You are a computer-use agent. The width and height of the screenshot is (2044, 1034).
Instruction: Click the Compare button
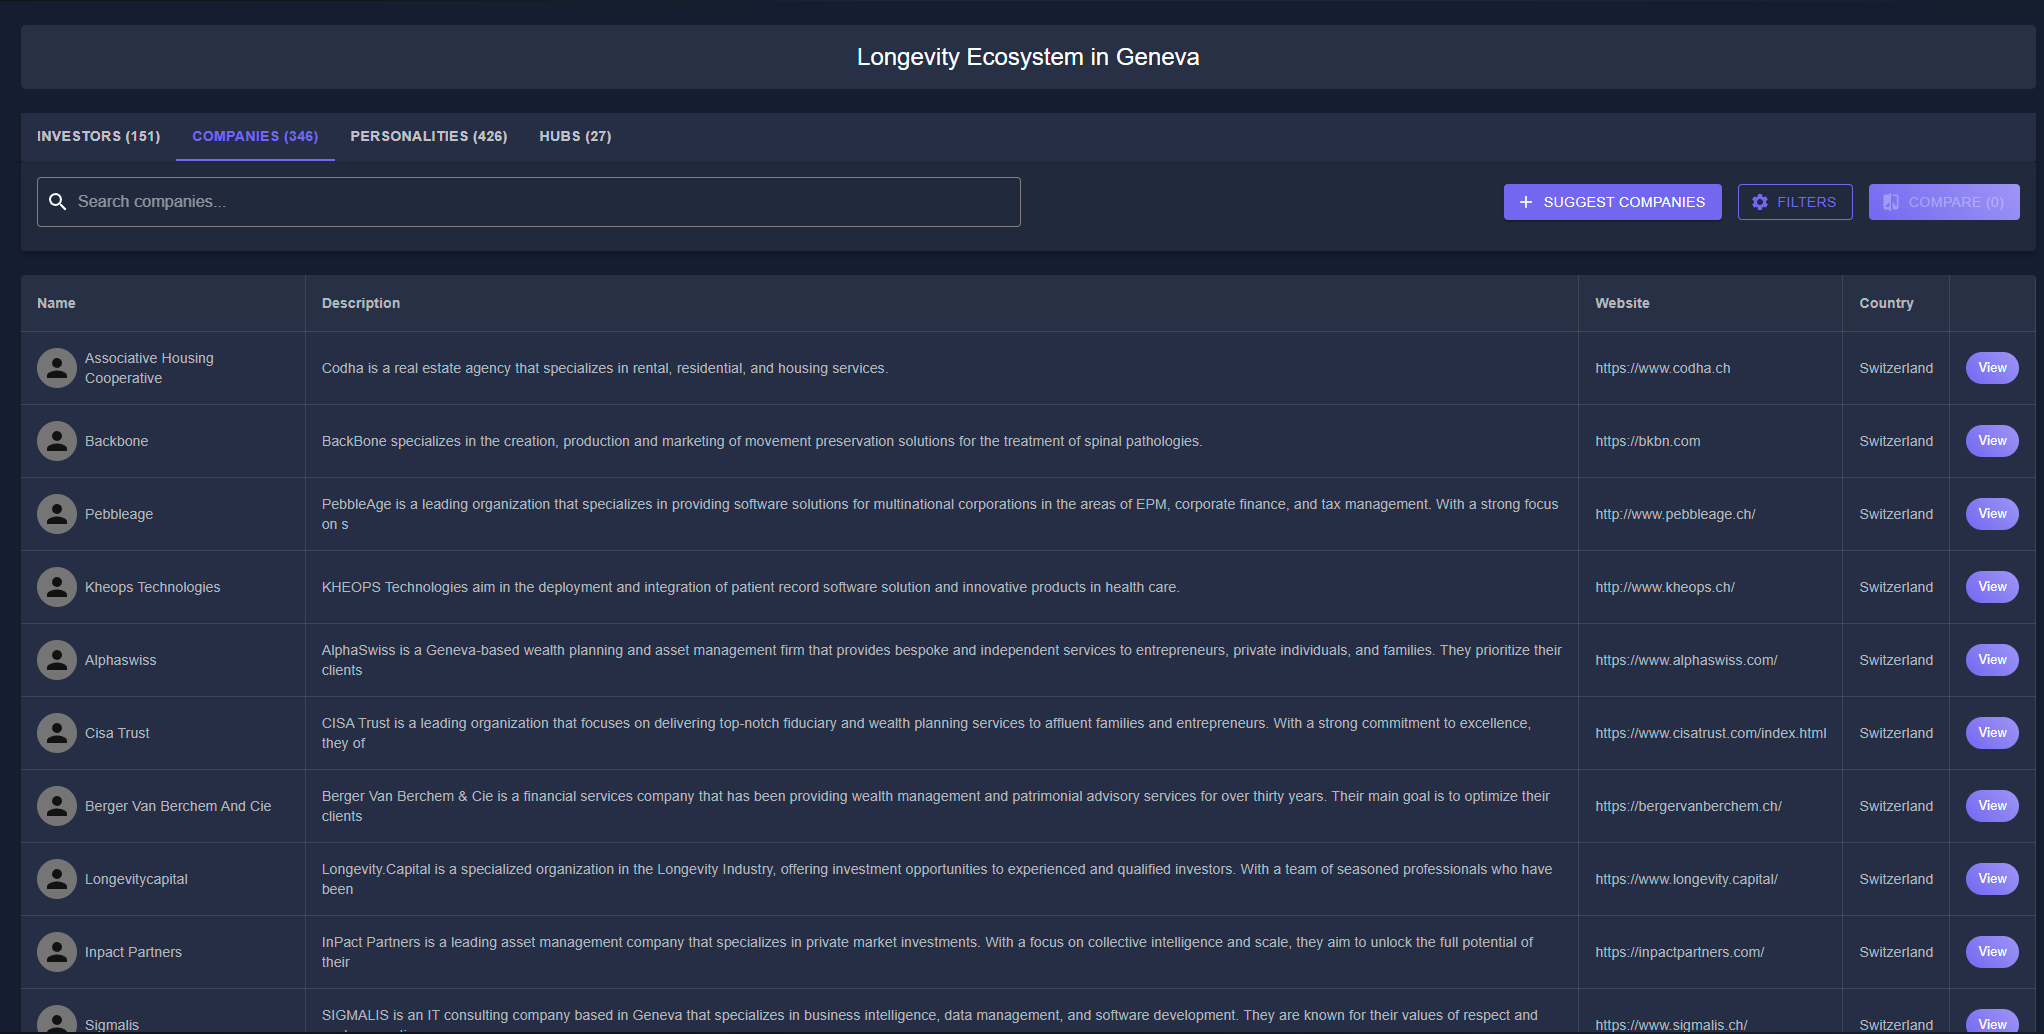coord(1943,202)
